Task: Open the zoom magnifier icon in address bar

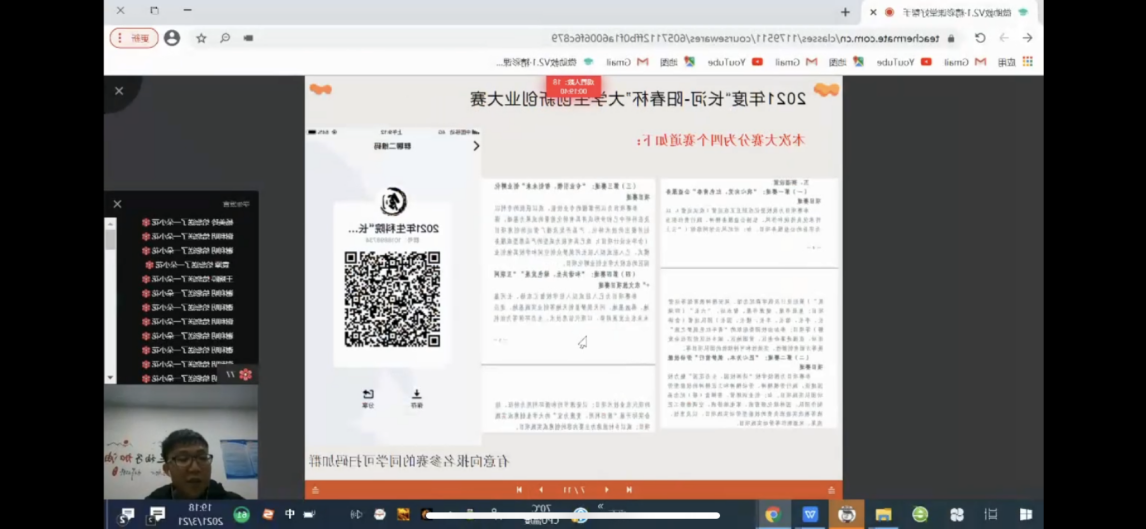Action: tap(225, 38)
